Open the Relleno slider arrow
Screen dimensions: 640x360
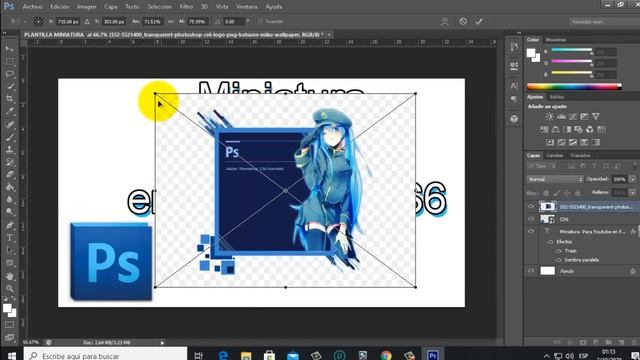633,192
